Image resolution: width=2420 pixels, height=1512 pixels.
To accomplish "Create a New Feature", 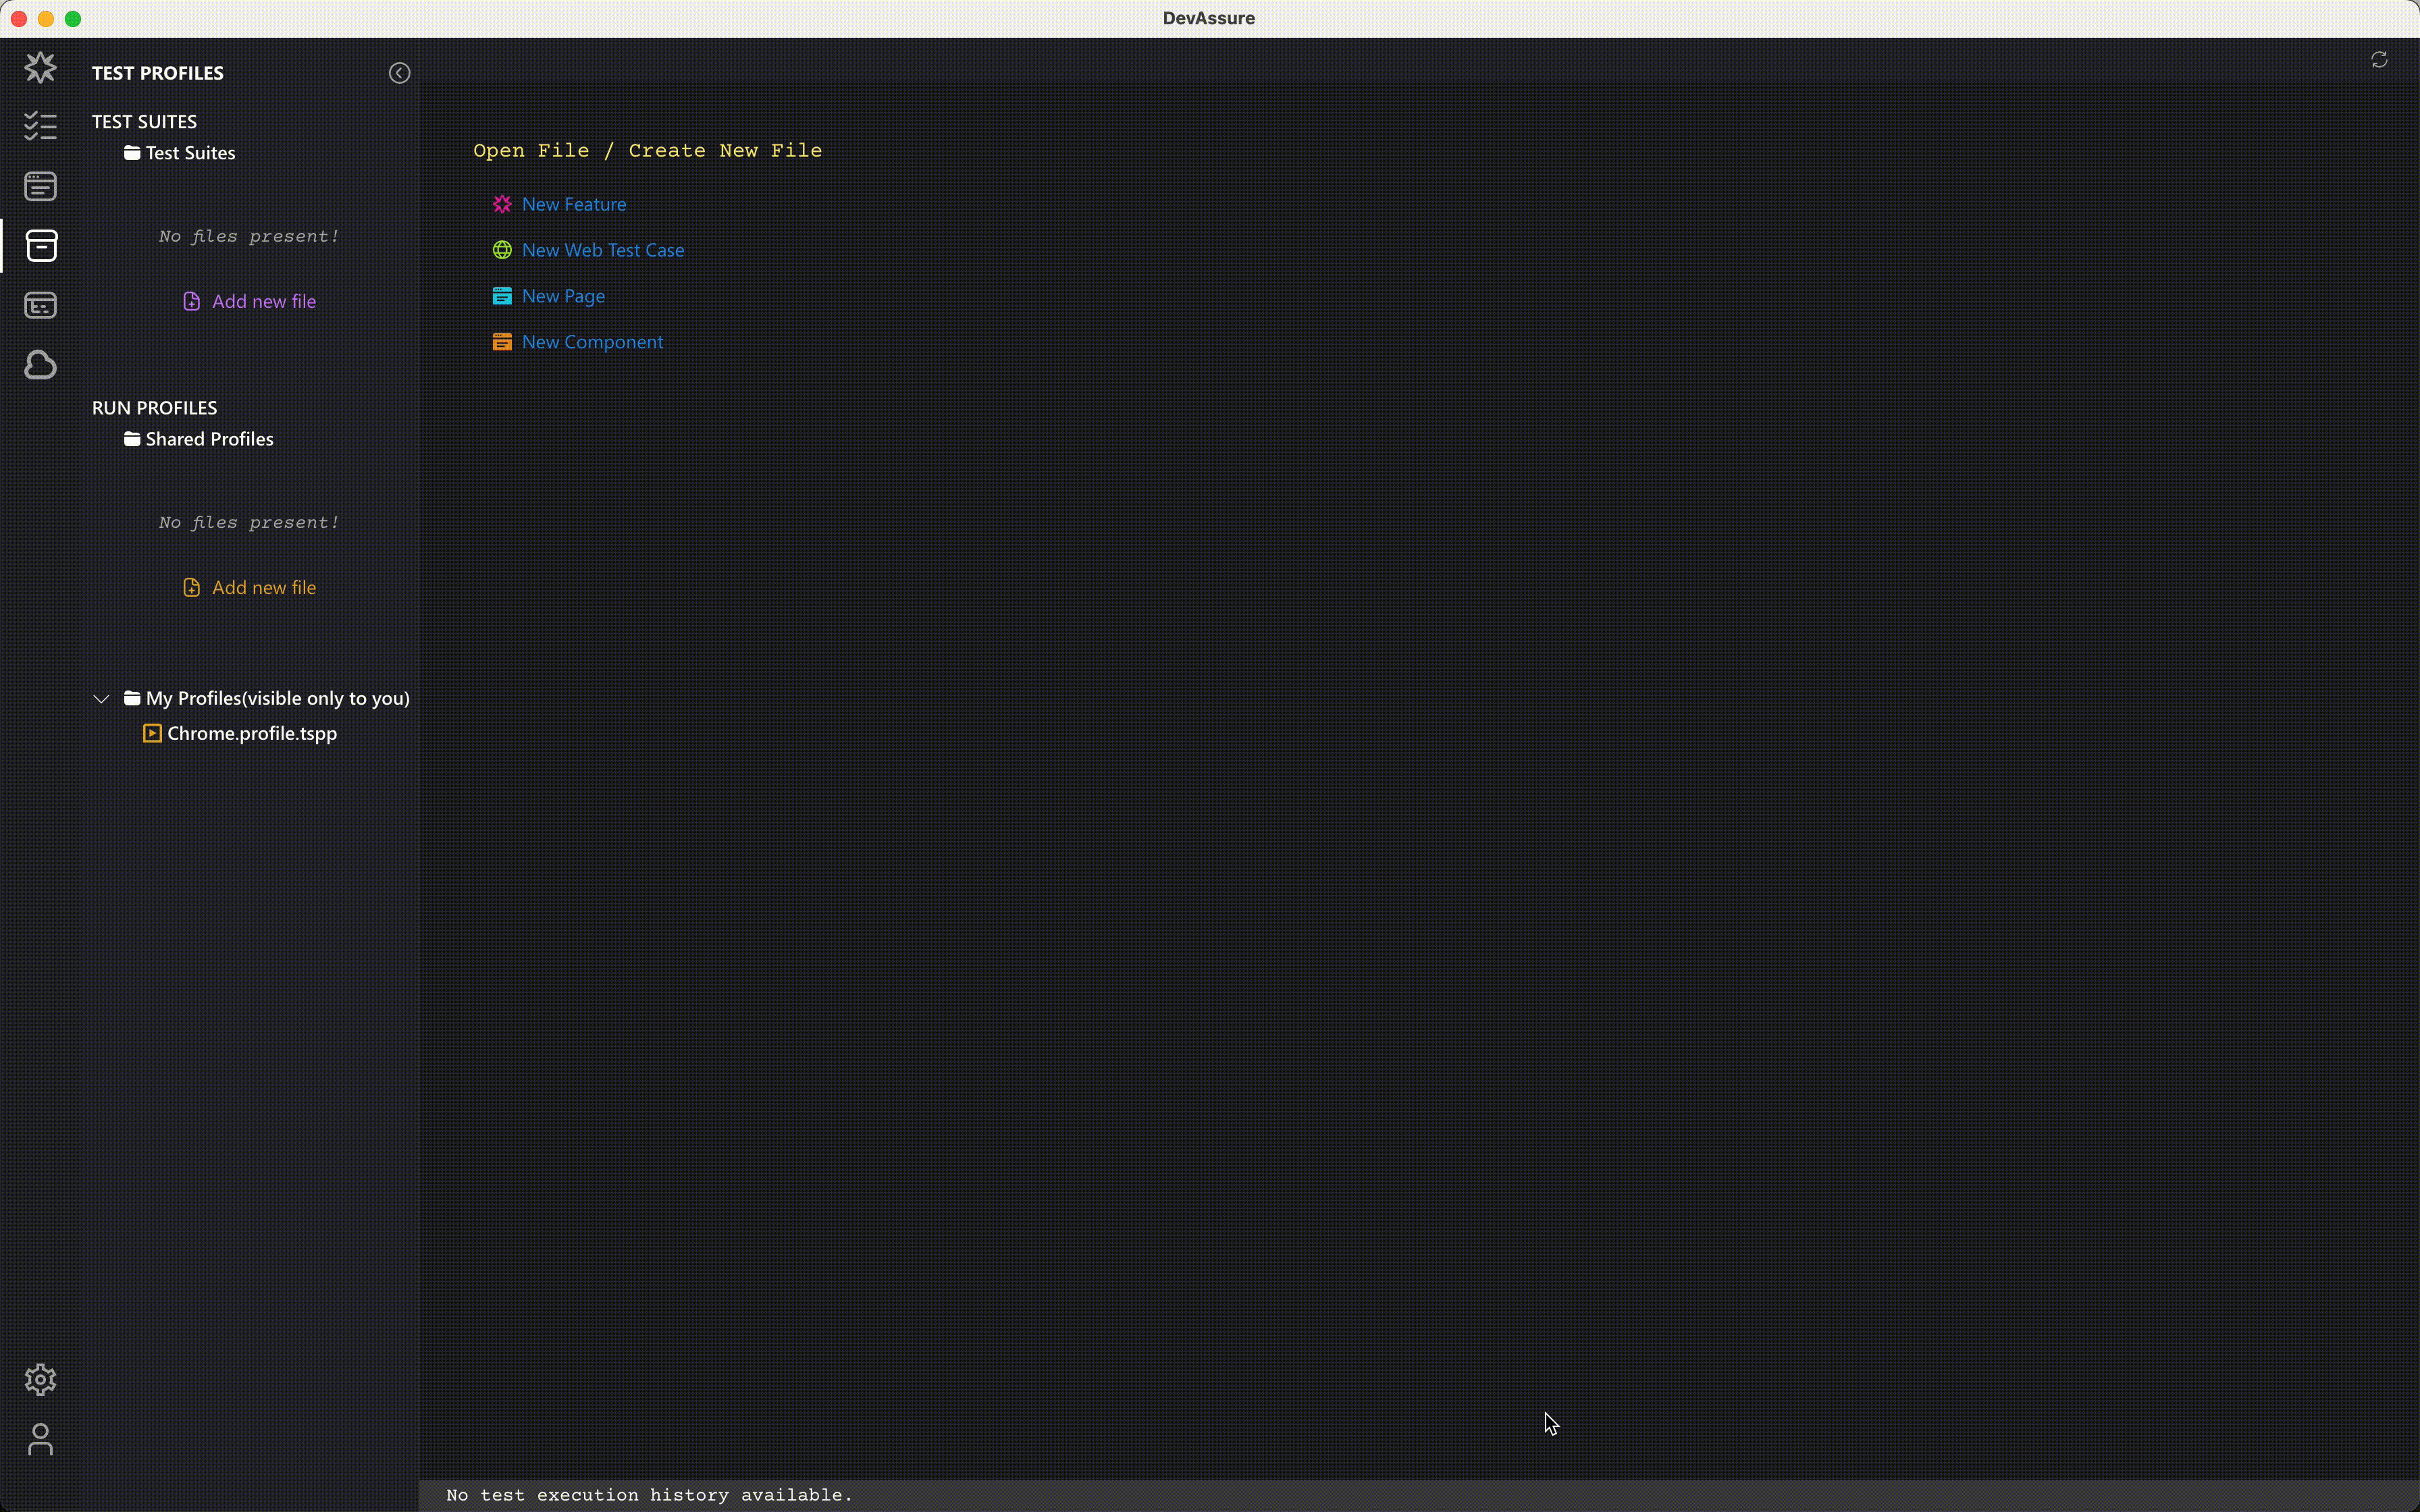I will click(x=573, y=204).
